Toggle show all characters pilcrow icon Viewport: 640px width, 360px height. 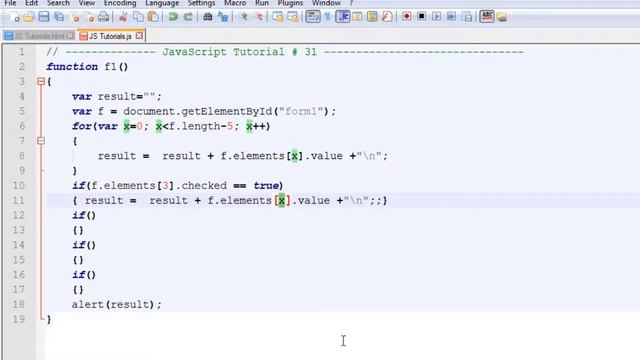point(327,17)
